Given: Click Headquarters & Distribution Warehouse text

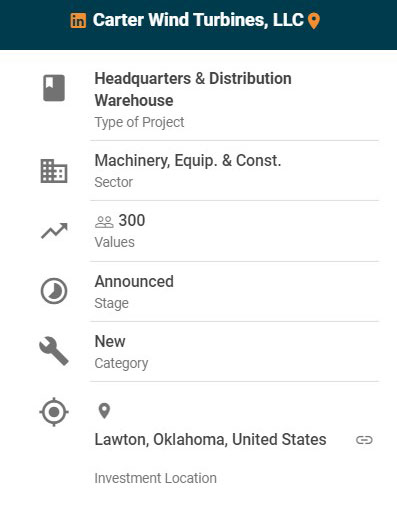Looking at the screenshot, I should [193, 89].
